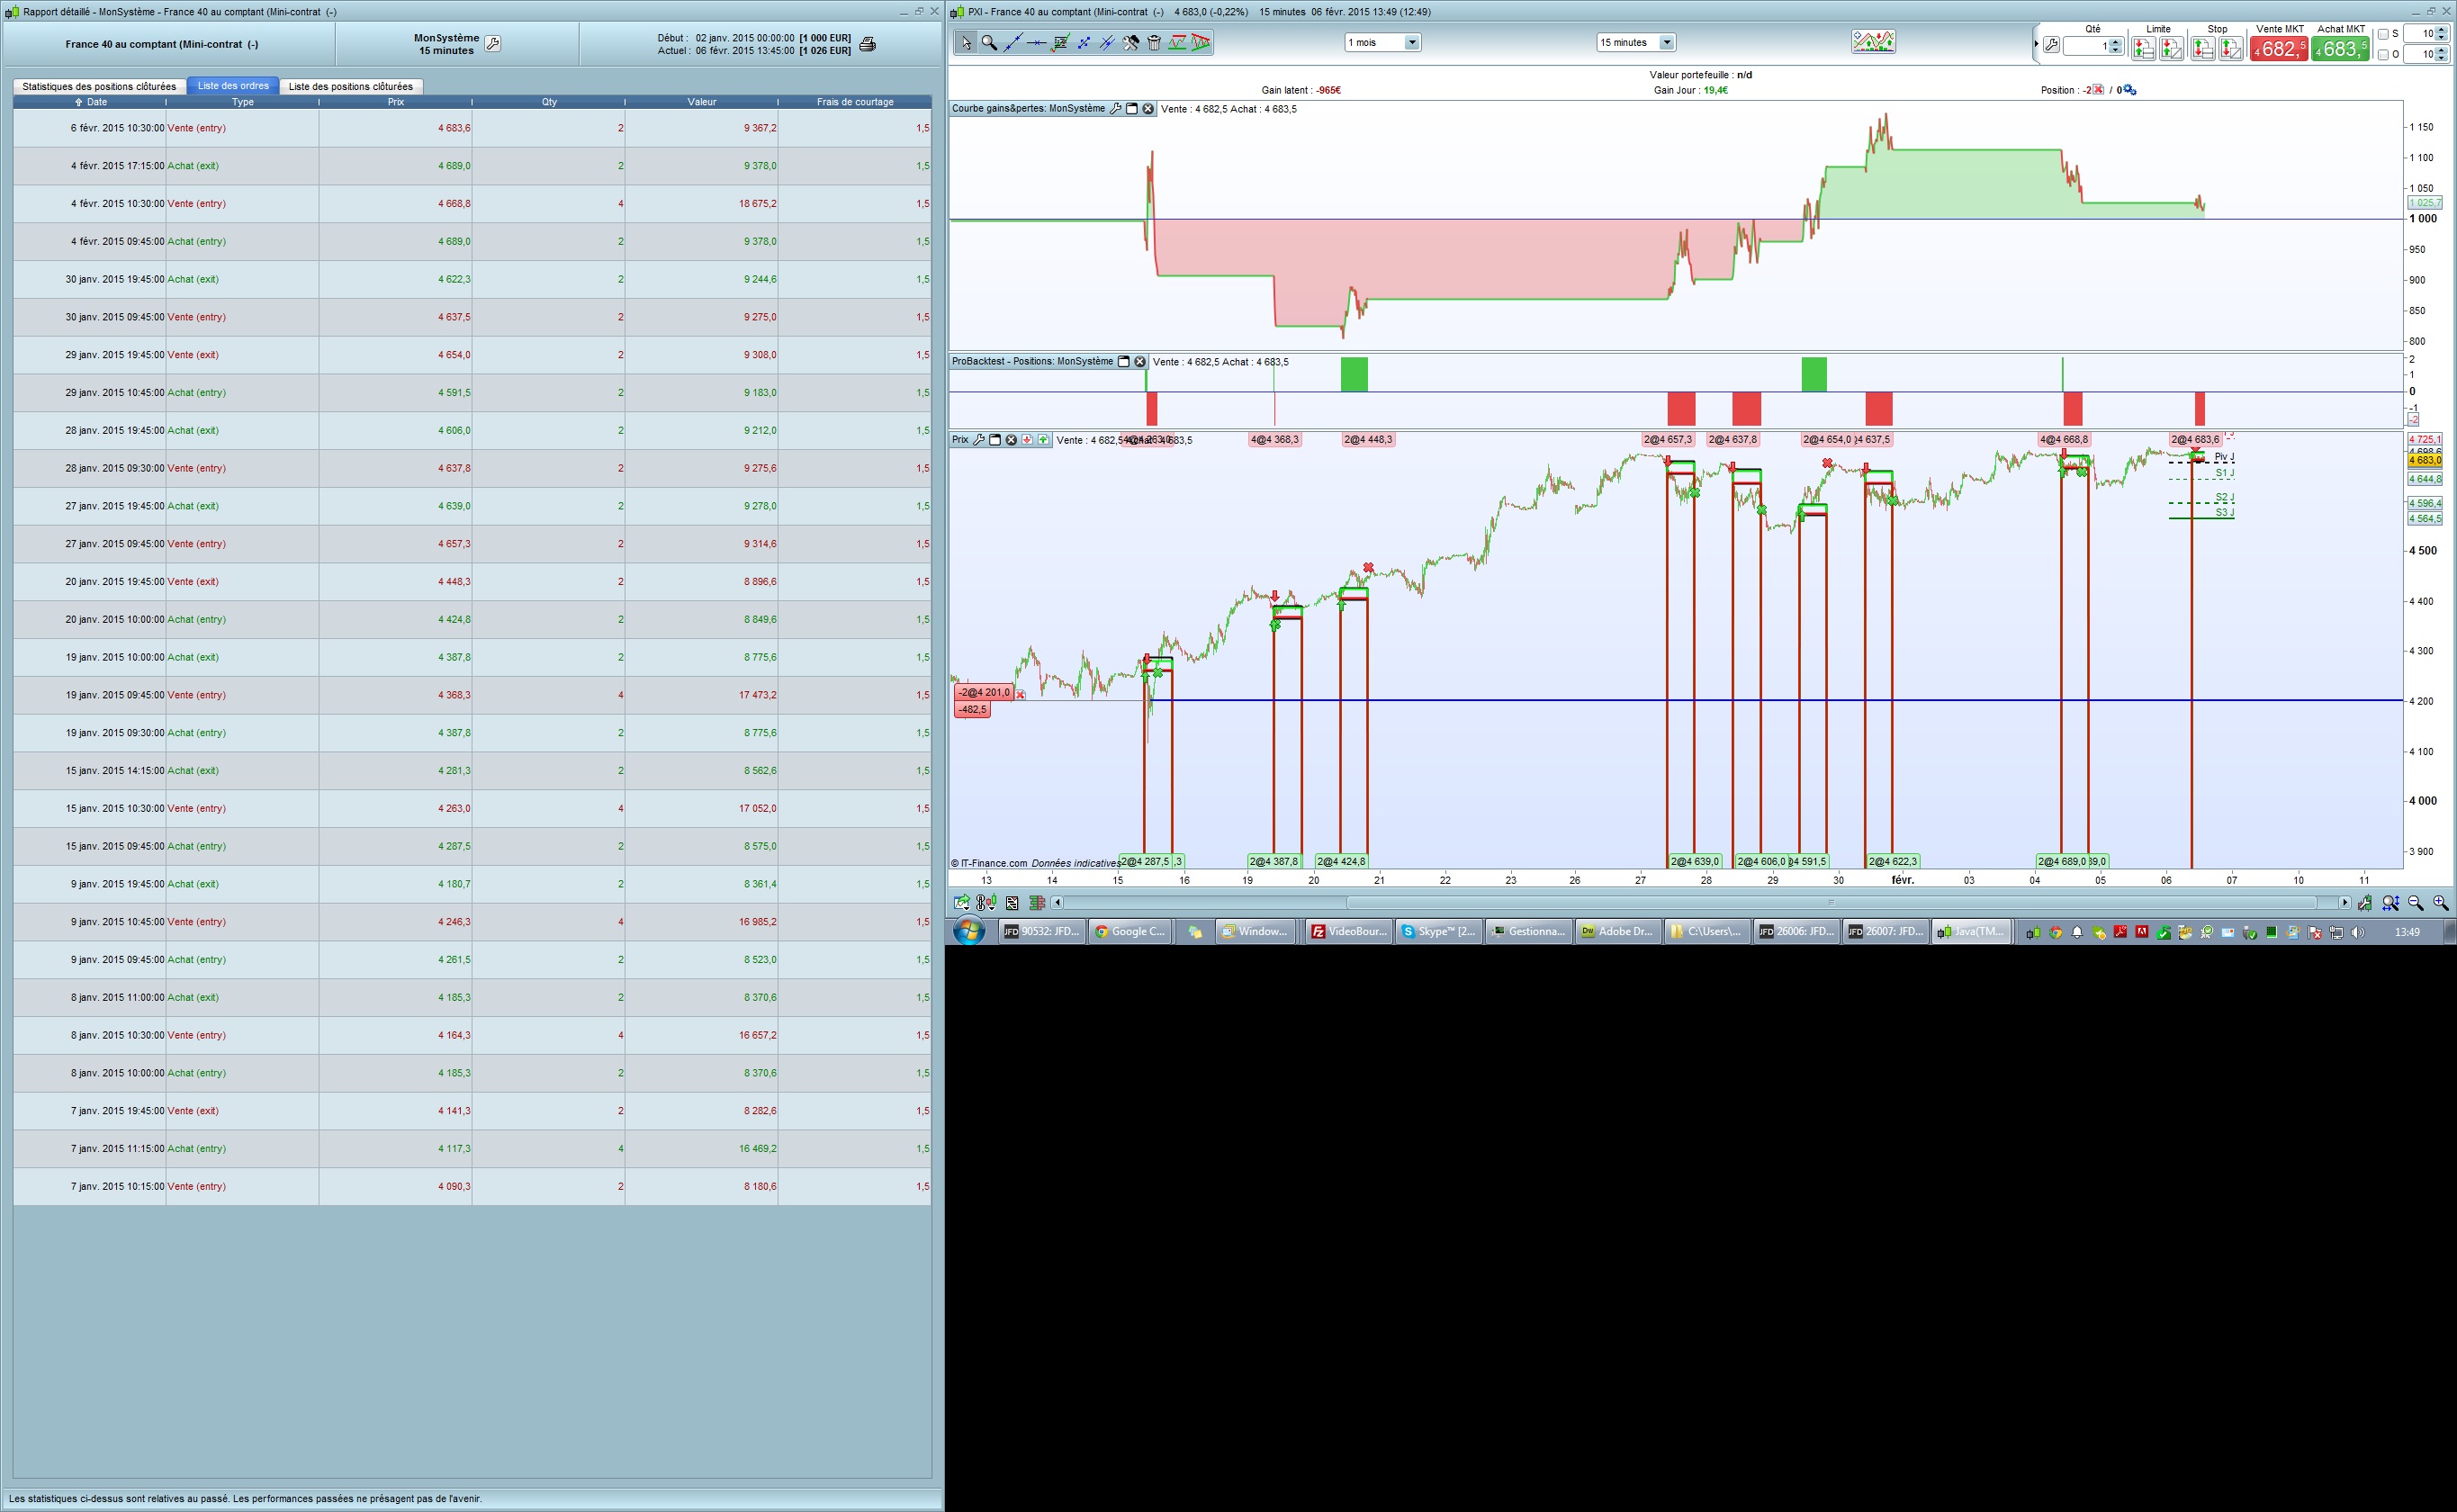Click the green Achat MKT button
Image resolution: width=2457 pixels, height=1512 pixels.
pyautogui.click(x=2340, y=48)
